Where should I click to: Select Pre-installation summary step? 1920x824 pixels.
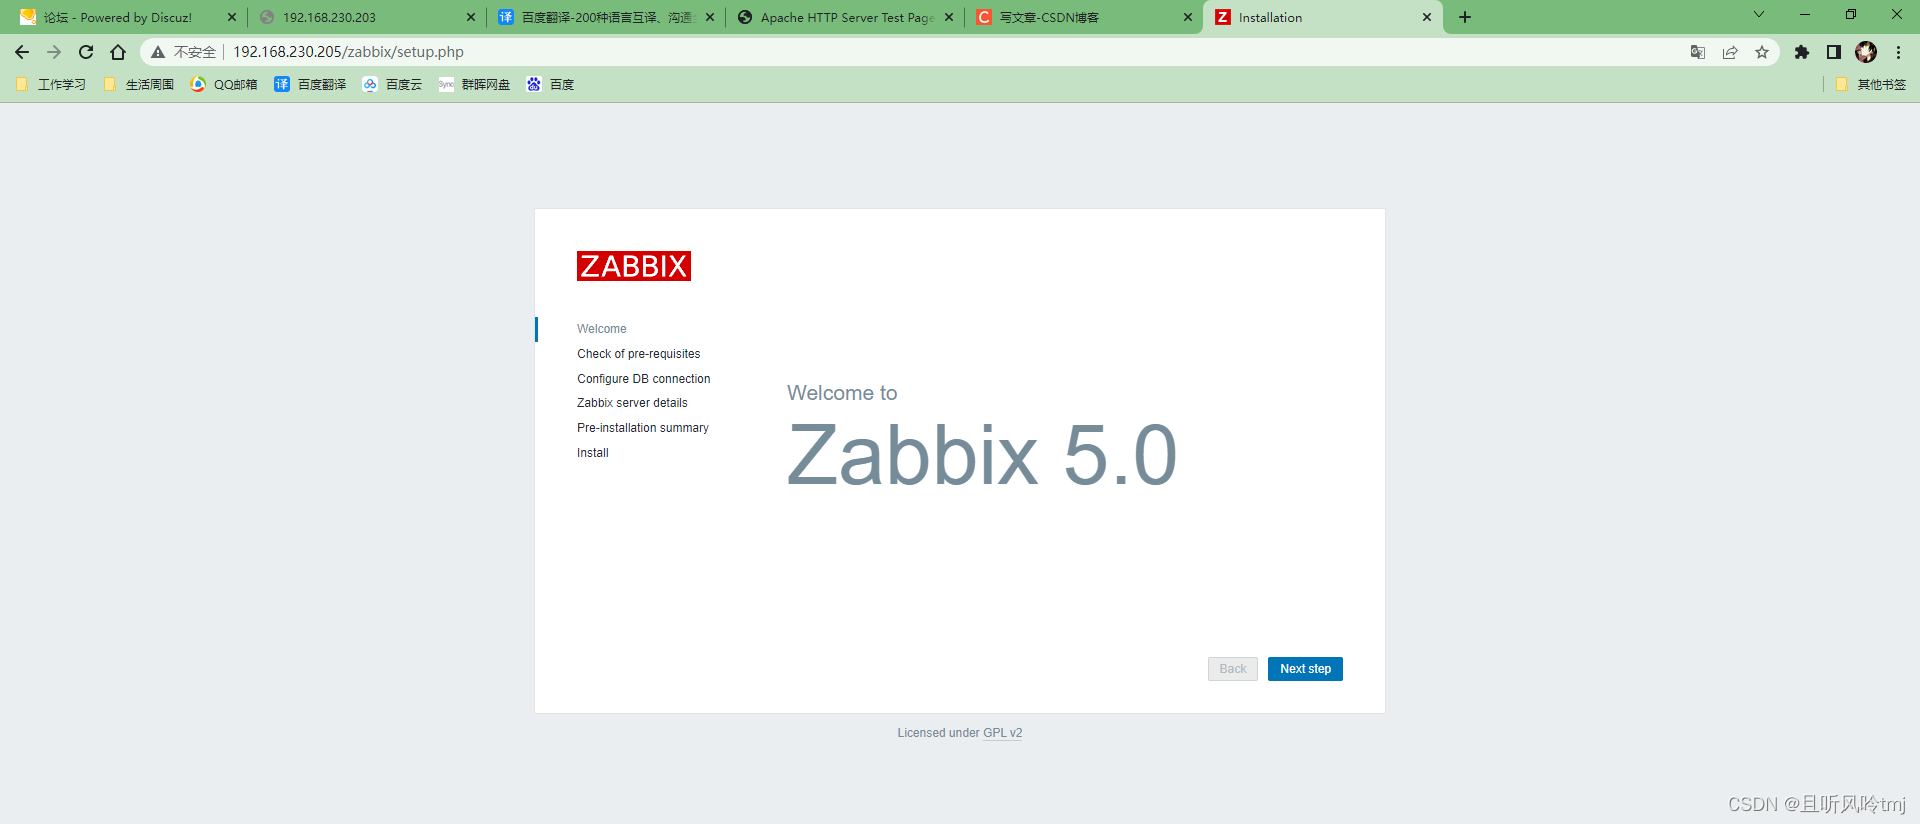pyautogui.click(x=643, y=428)
